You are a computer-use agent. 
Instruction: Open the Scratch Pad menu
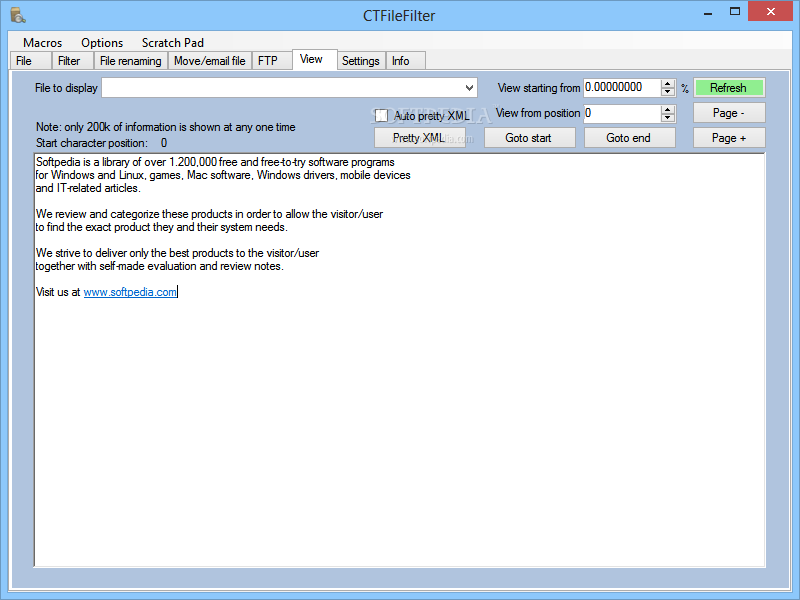pos(172,43)
